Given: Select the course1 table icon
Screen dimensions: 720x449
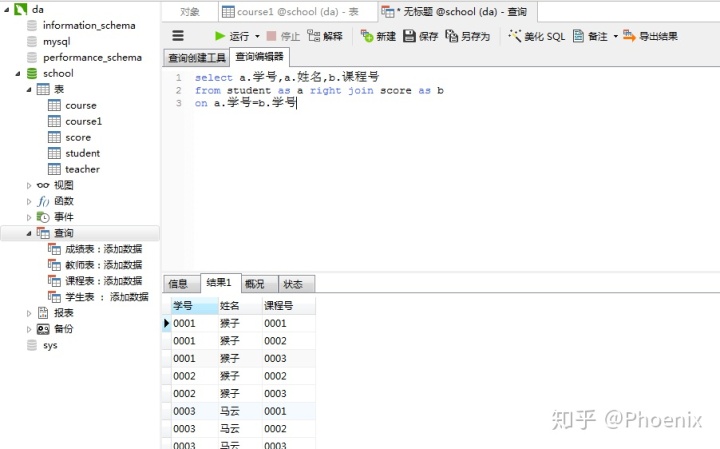Looking at the screenshot, I should (x=54, y=121).
